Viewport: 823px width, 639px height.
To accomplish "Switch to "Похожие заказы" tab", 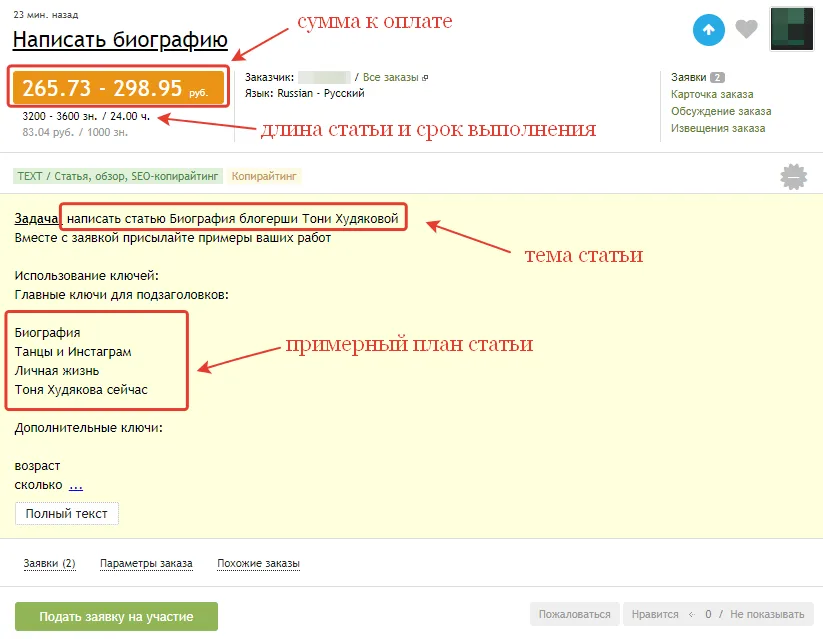I will pyautogui.click(x=258, y=564).
